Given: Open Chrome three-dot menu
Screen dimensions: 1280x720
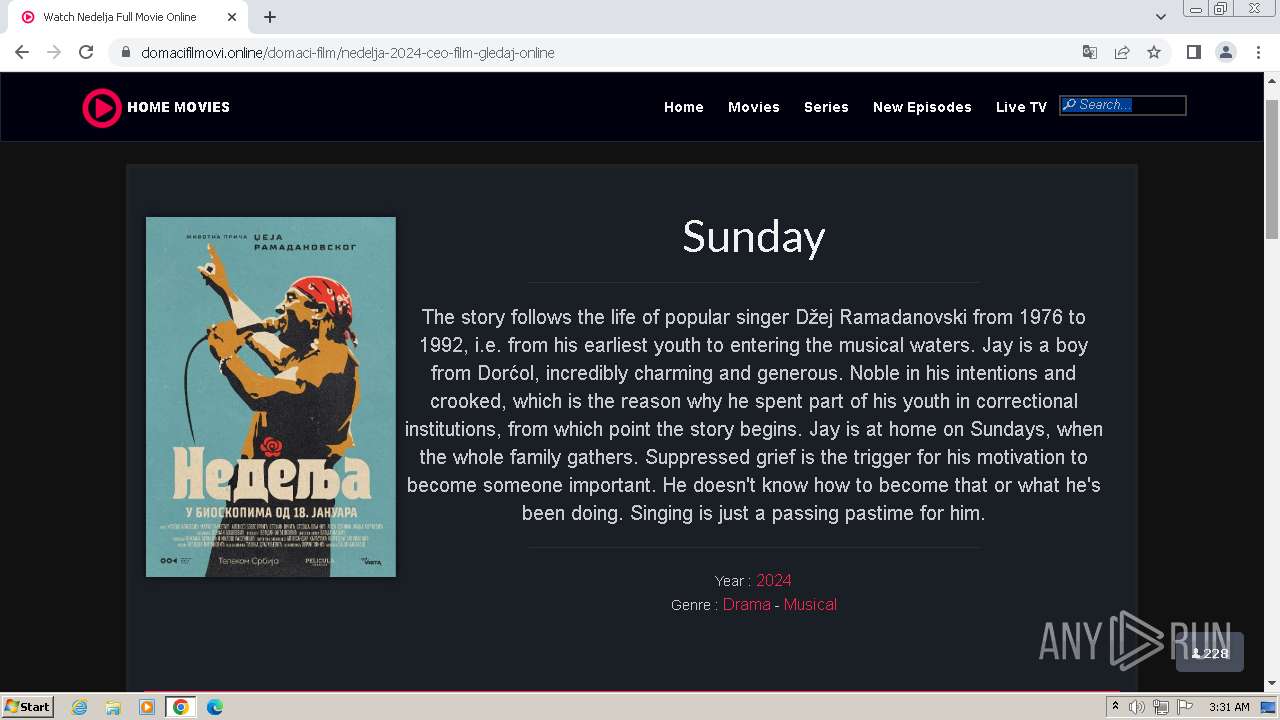Looking at the screenshot, I should (x=1258, y=52).
